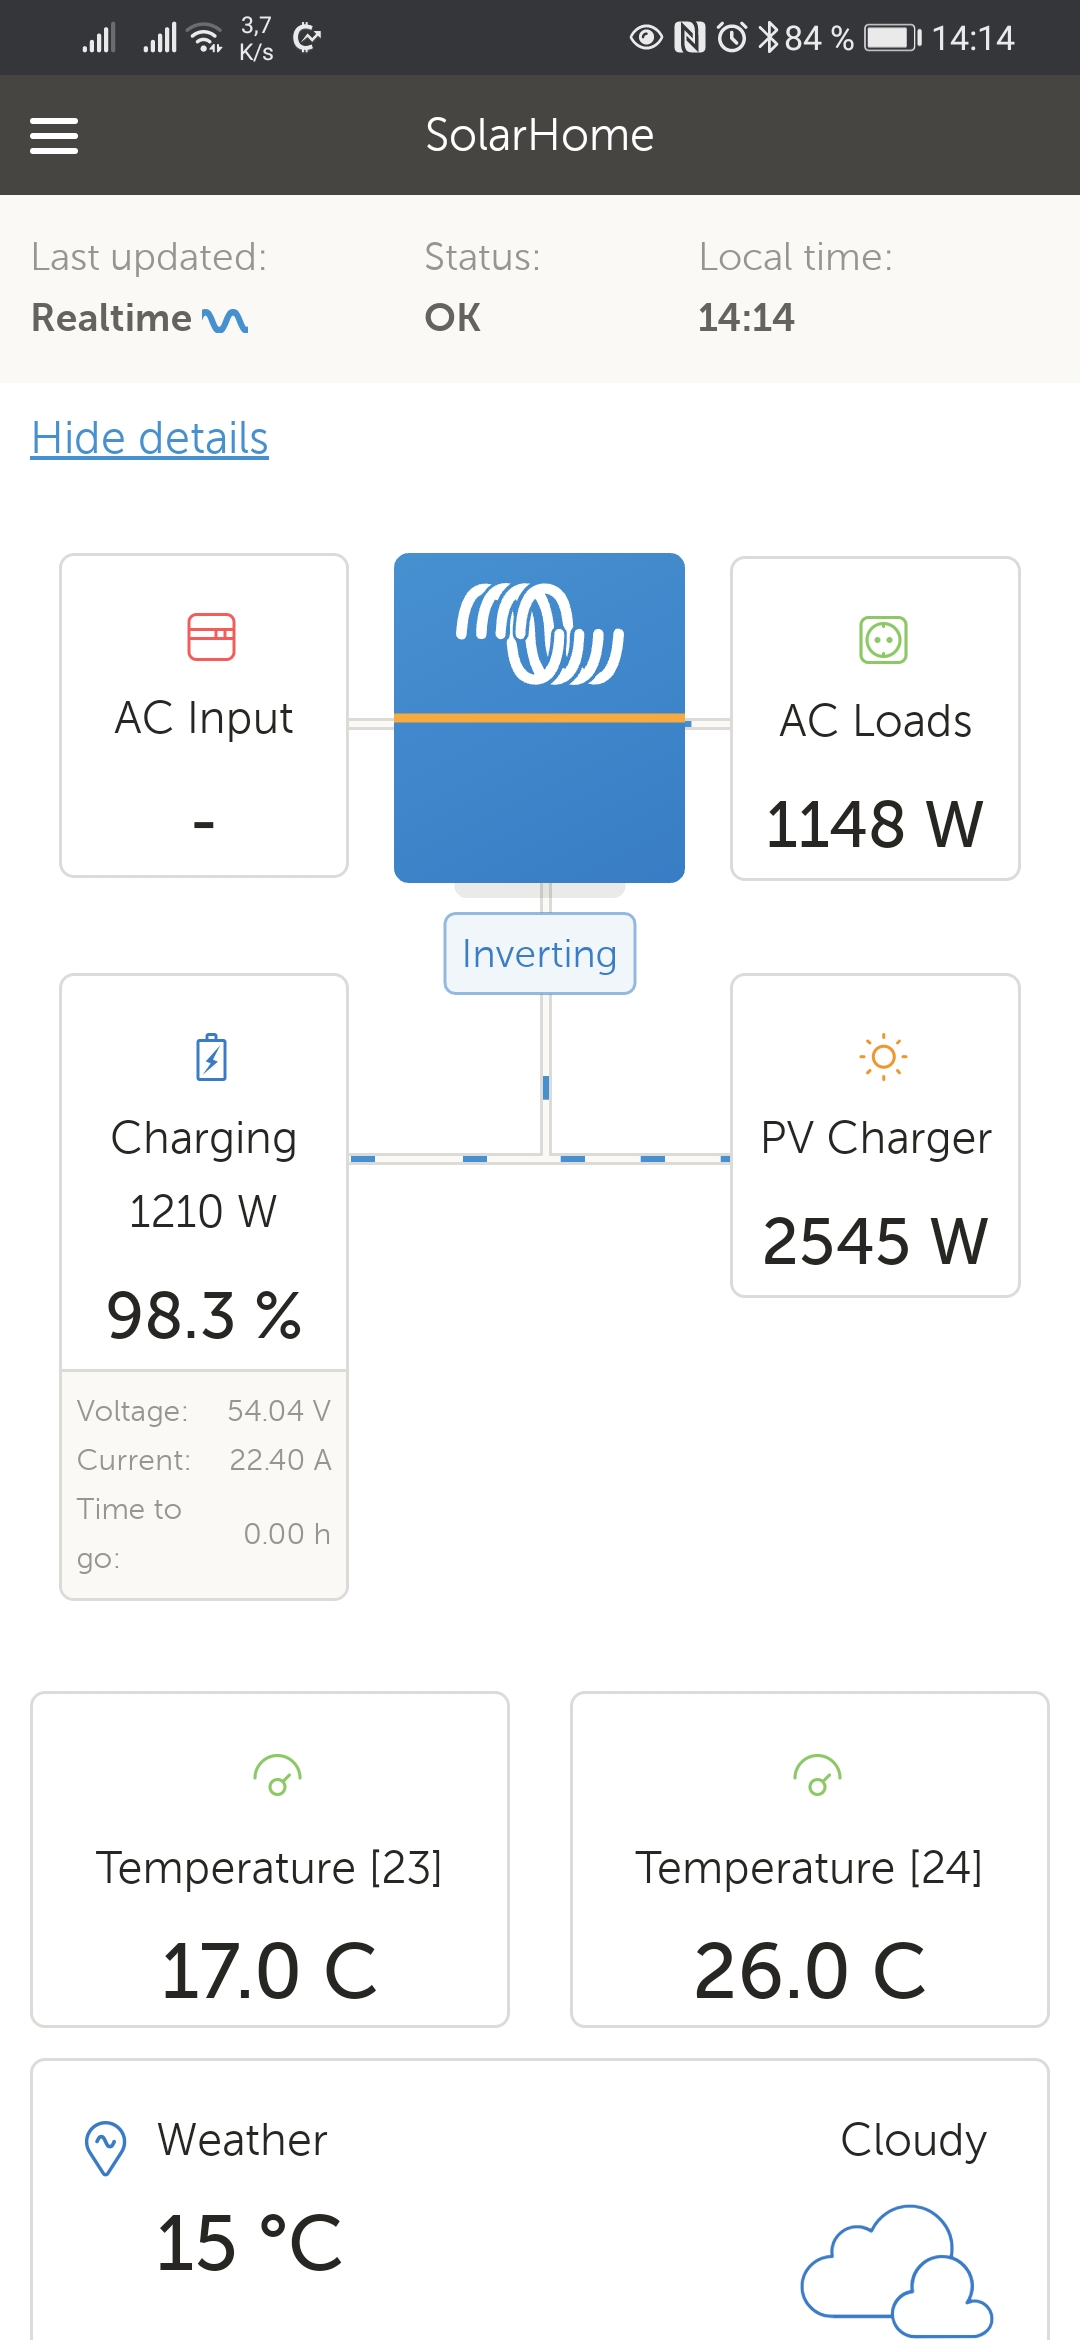Collapse details with Hide details link
1080x2340 pixels.
(x=150, y=438)
